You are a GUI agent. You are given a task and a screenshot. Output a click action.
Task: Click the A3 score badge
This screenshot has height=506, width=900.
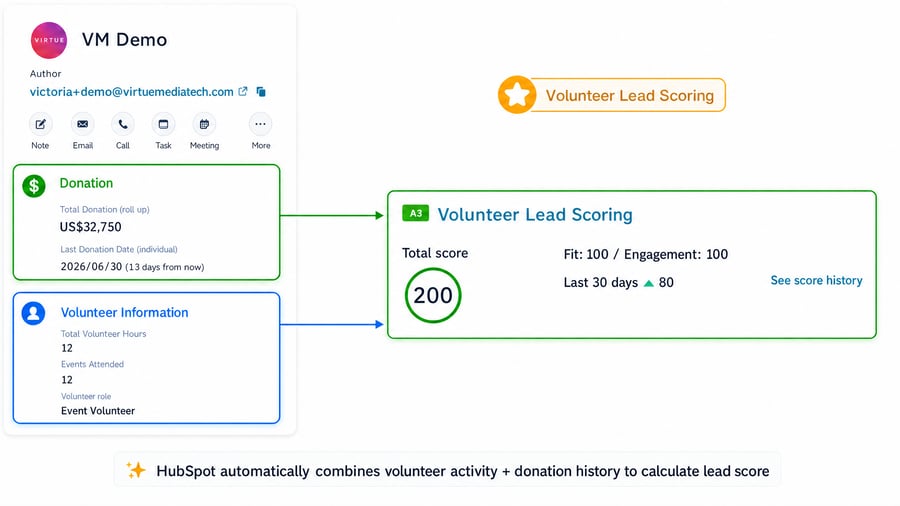tap(416, 213)
